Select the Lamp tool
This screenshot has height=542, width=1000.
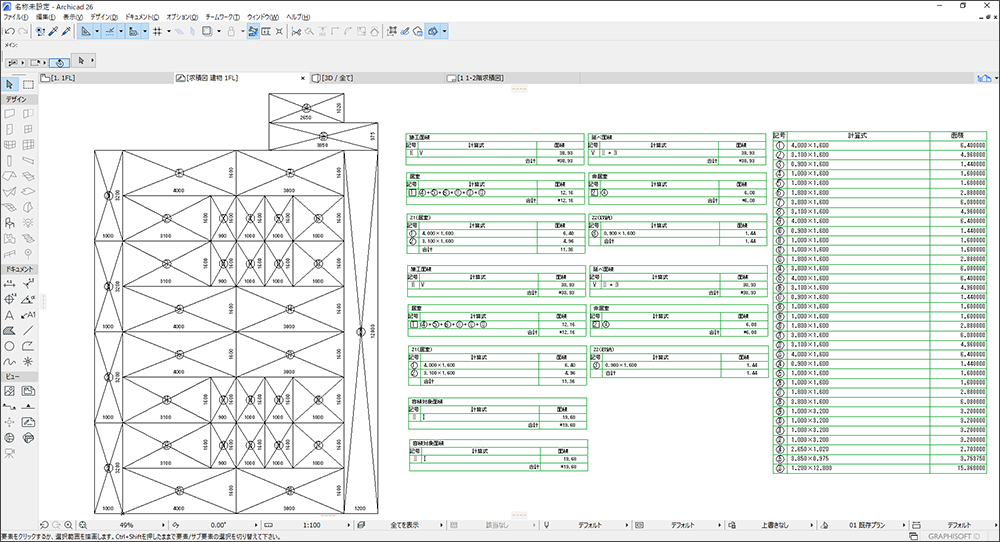pyautogui.click(x=28, y=223)
